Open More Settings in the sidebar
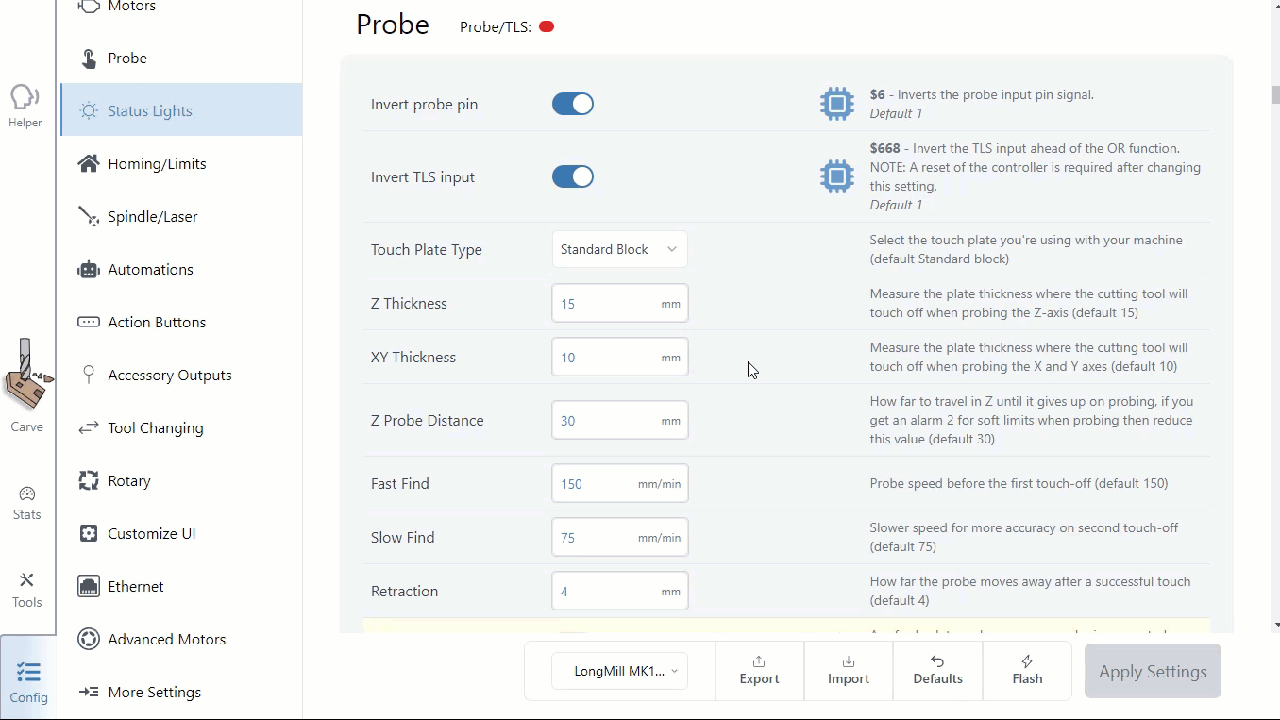 pos(154,692)
